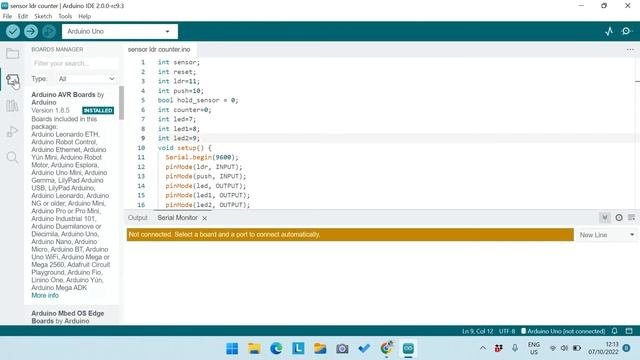
Task: Click code line 'pinMode(push, INPUT);'
Action: click(206, 176)
